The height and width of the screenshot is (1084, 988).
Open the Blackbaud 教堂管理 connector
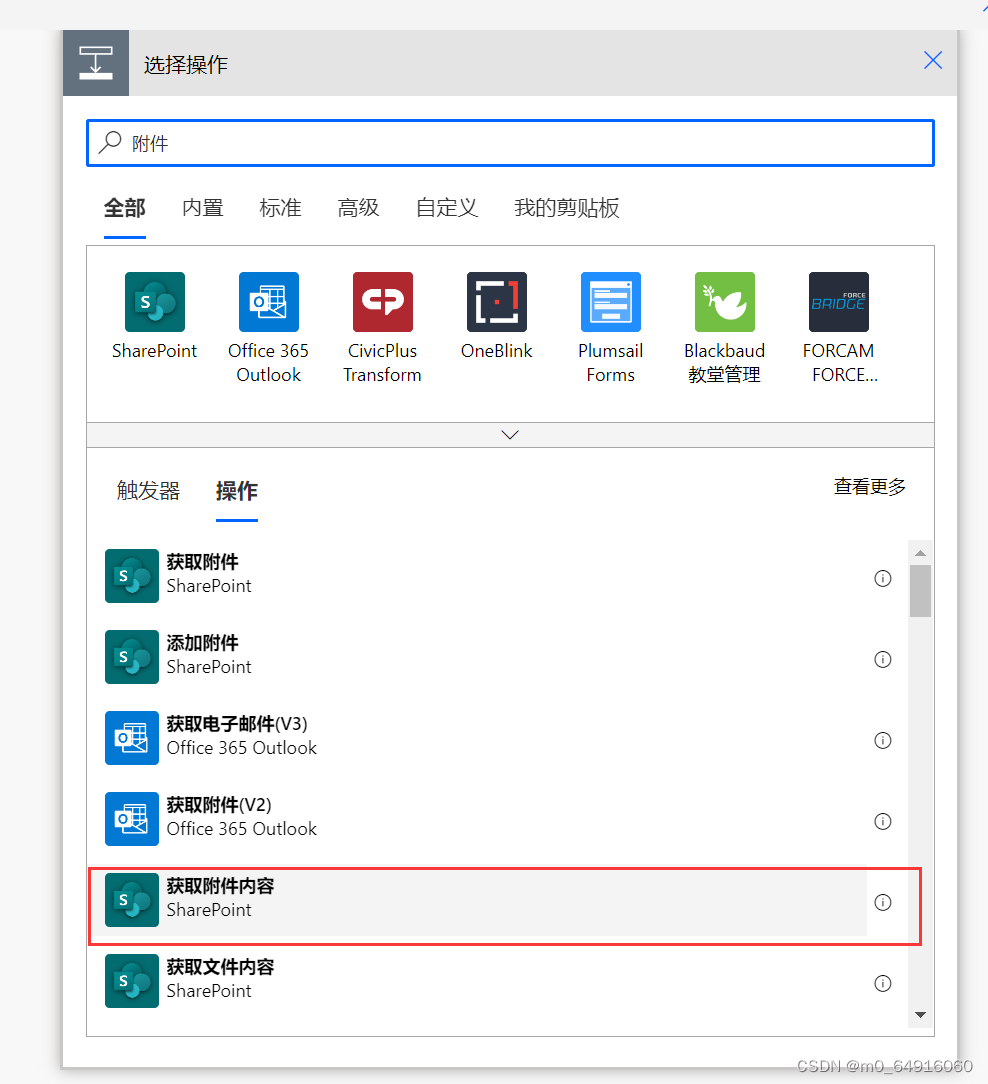point(725,301)
